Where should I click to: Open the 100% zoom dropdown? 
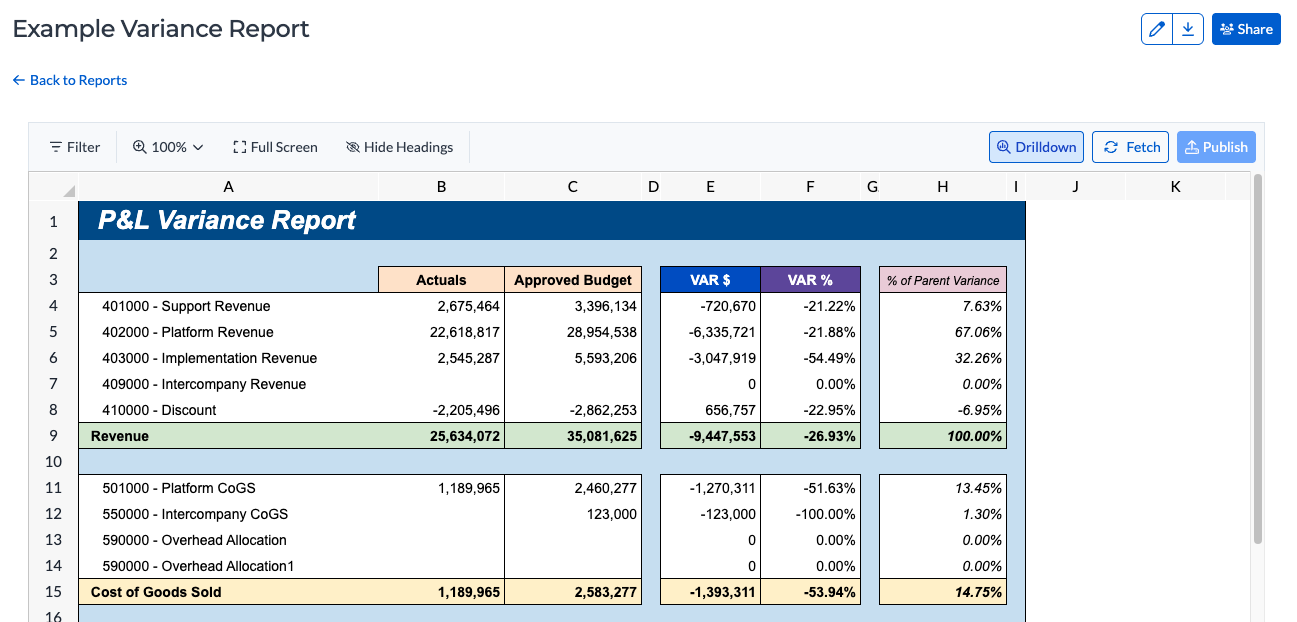click(168, 147)
